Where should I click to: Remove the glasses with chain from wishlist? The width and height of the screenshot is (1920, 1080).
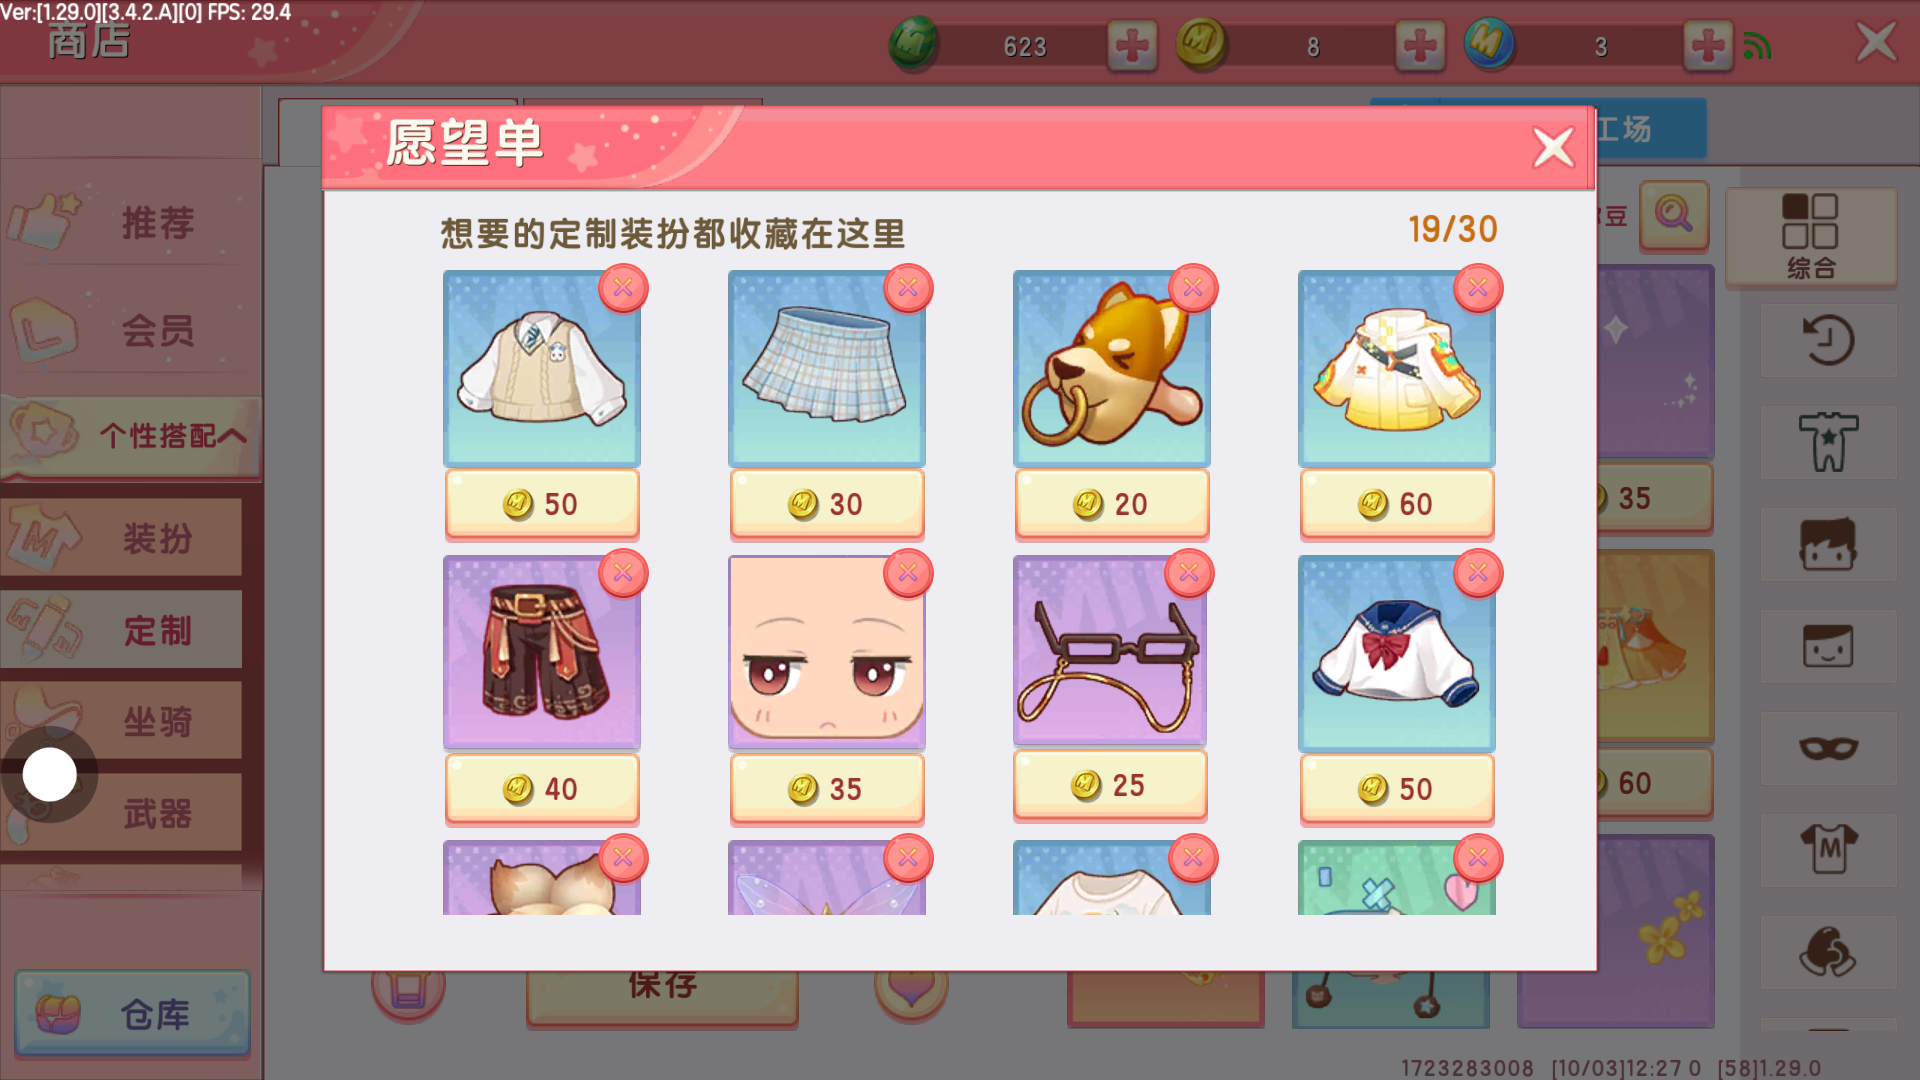(1189, 573)
